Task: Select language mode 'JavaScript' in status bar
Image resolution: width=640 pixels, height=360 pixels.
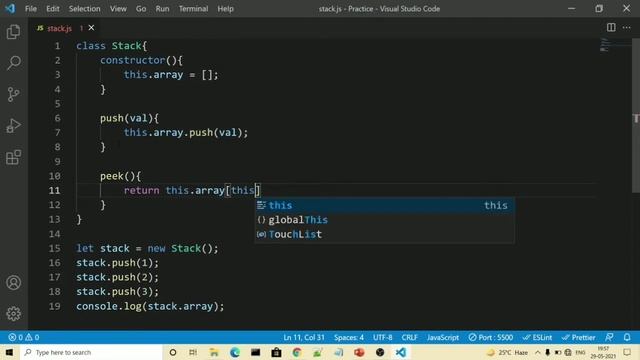Action: 443,338
